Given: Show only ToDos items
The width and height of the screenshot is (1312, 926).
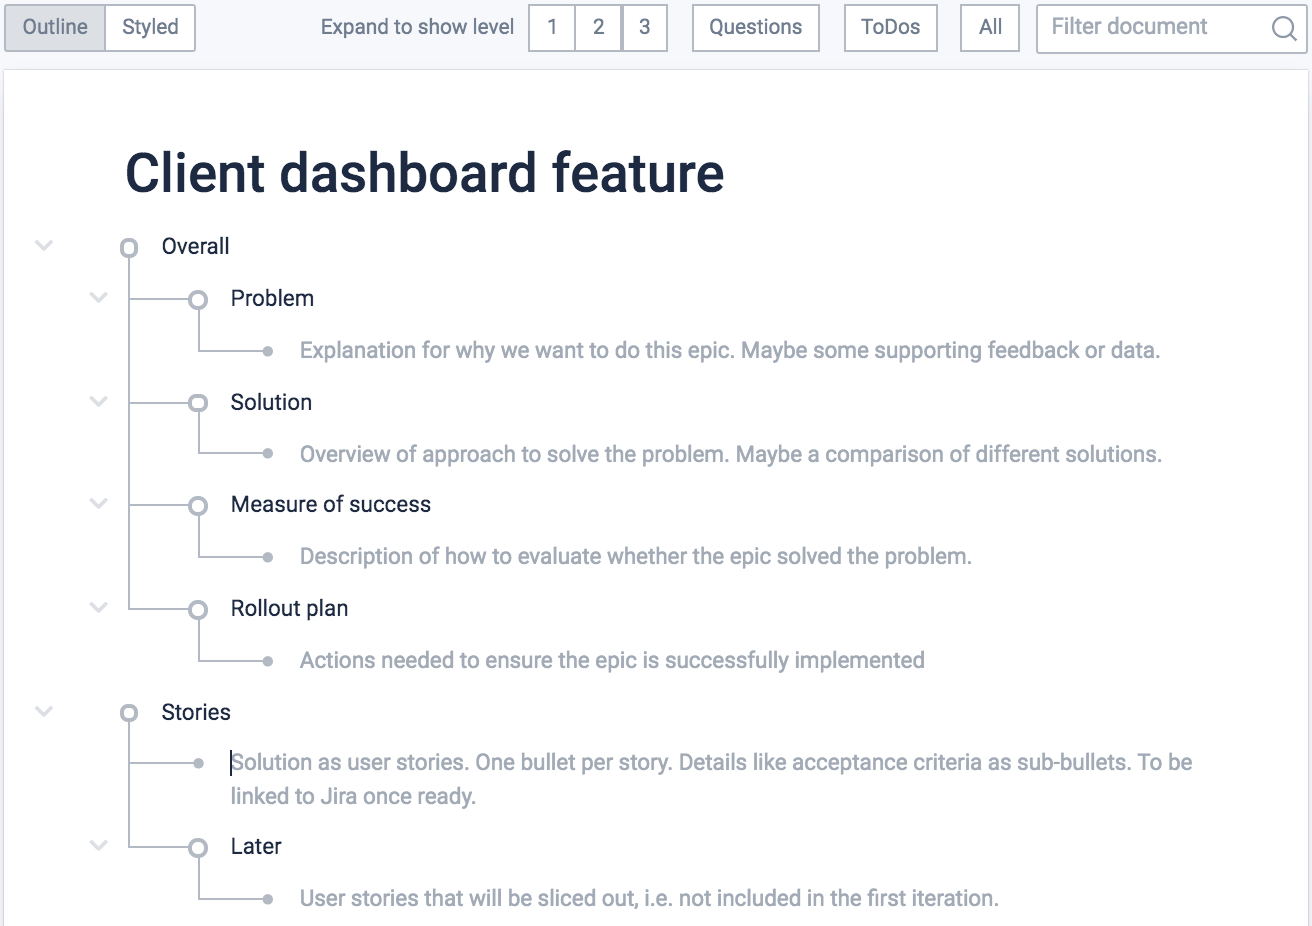Looking at the screenshot, I should 890,27.
